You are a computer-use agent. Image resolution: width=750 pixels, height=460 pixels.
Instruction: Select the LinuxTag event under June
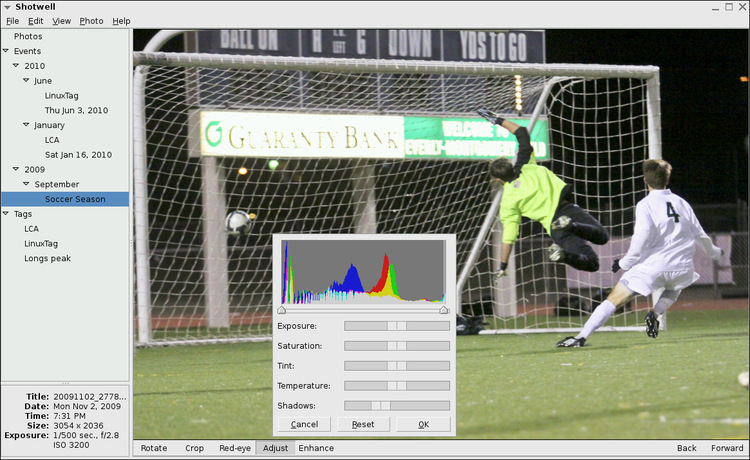tap(62, 96)
